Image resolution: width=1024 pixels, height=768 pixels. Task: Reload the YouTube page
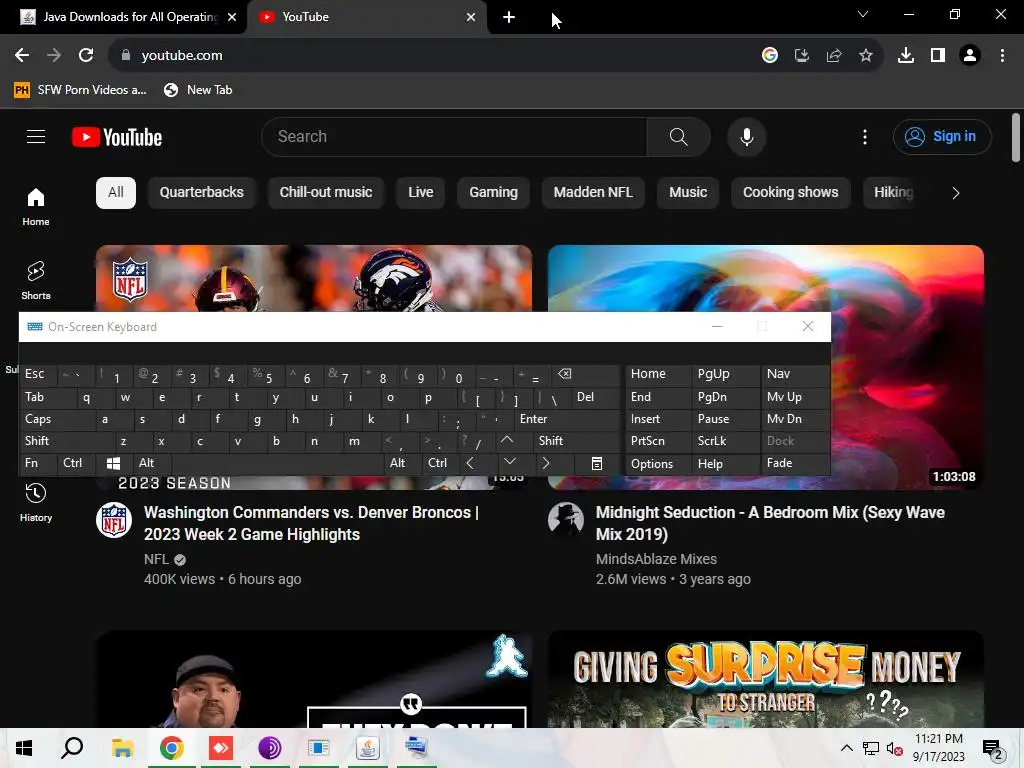point(86,56)
